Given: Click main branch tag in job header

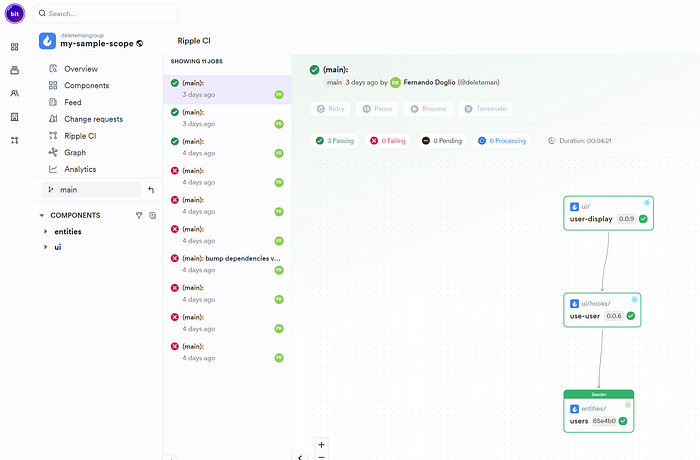Looking at the screenshot, I should coord(334,83).
